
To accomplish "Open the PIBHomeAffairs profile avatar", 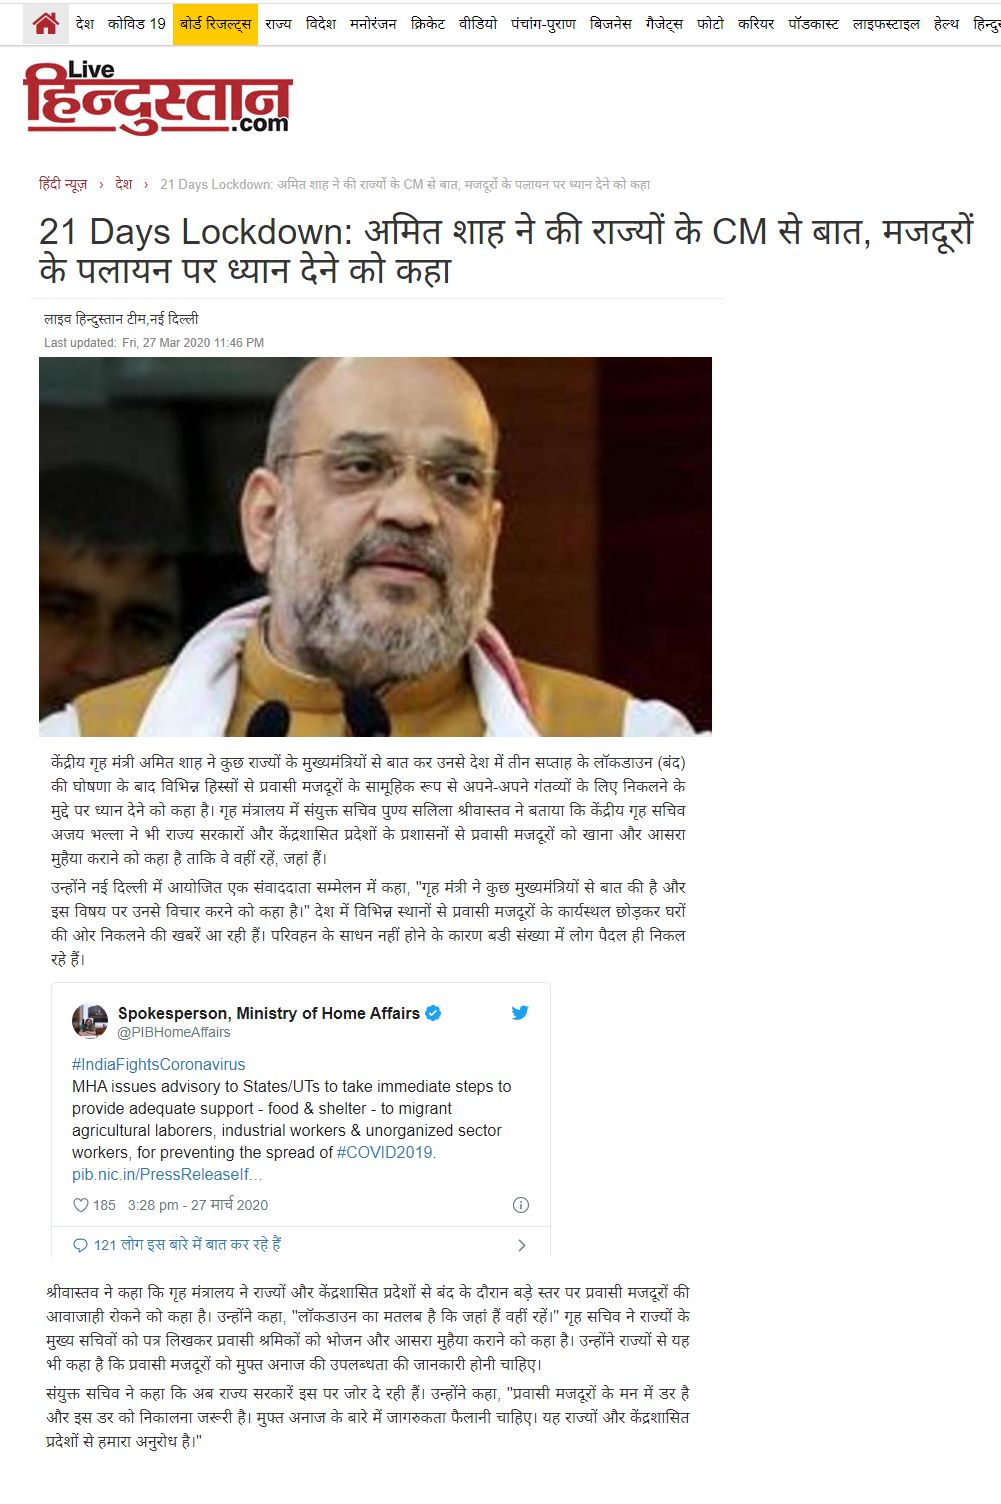I will click(90, 1021).
